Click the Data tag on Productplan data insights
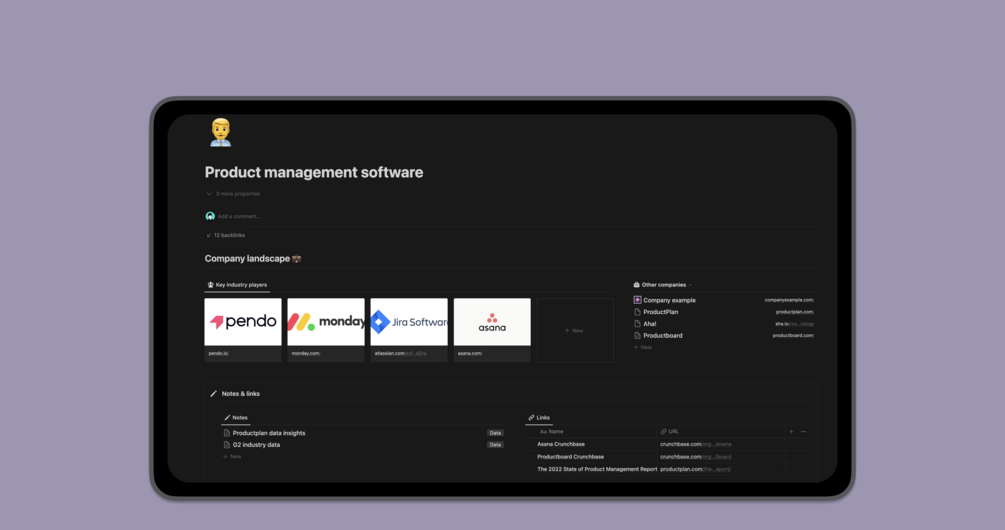The height and width of the screenshot is (530, 1005). 495,433
